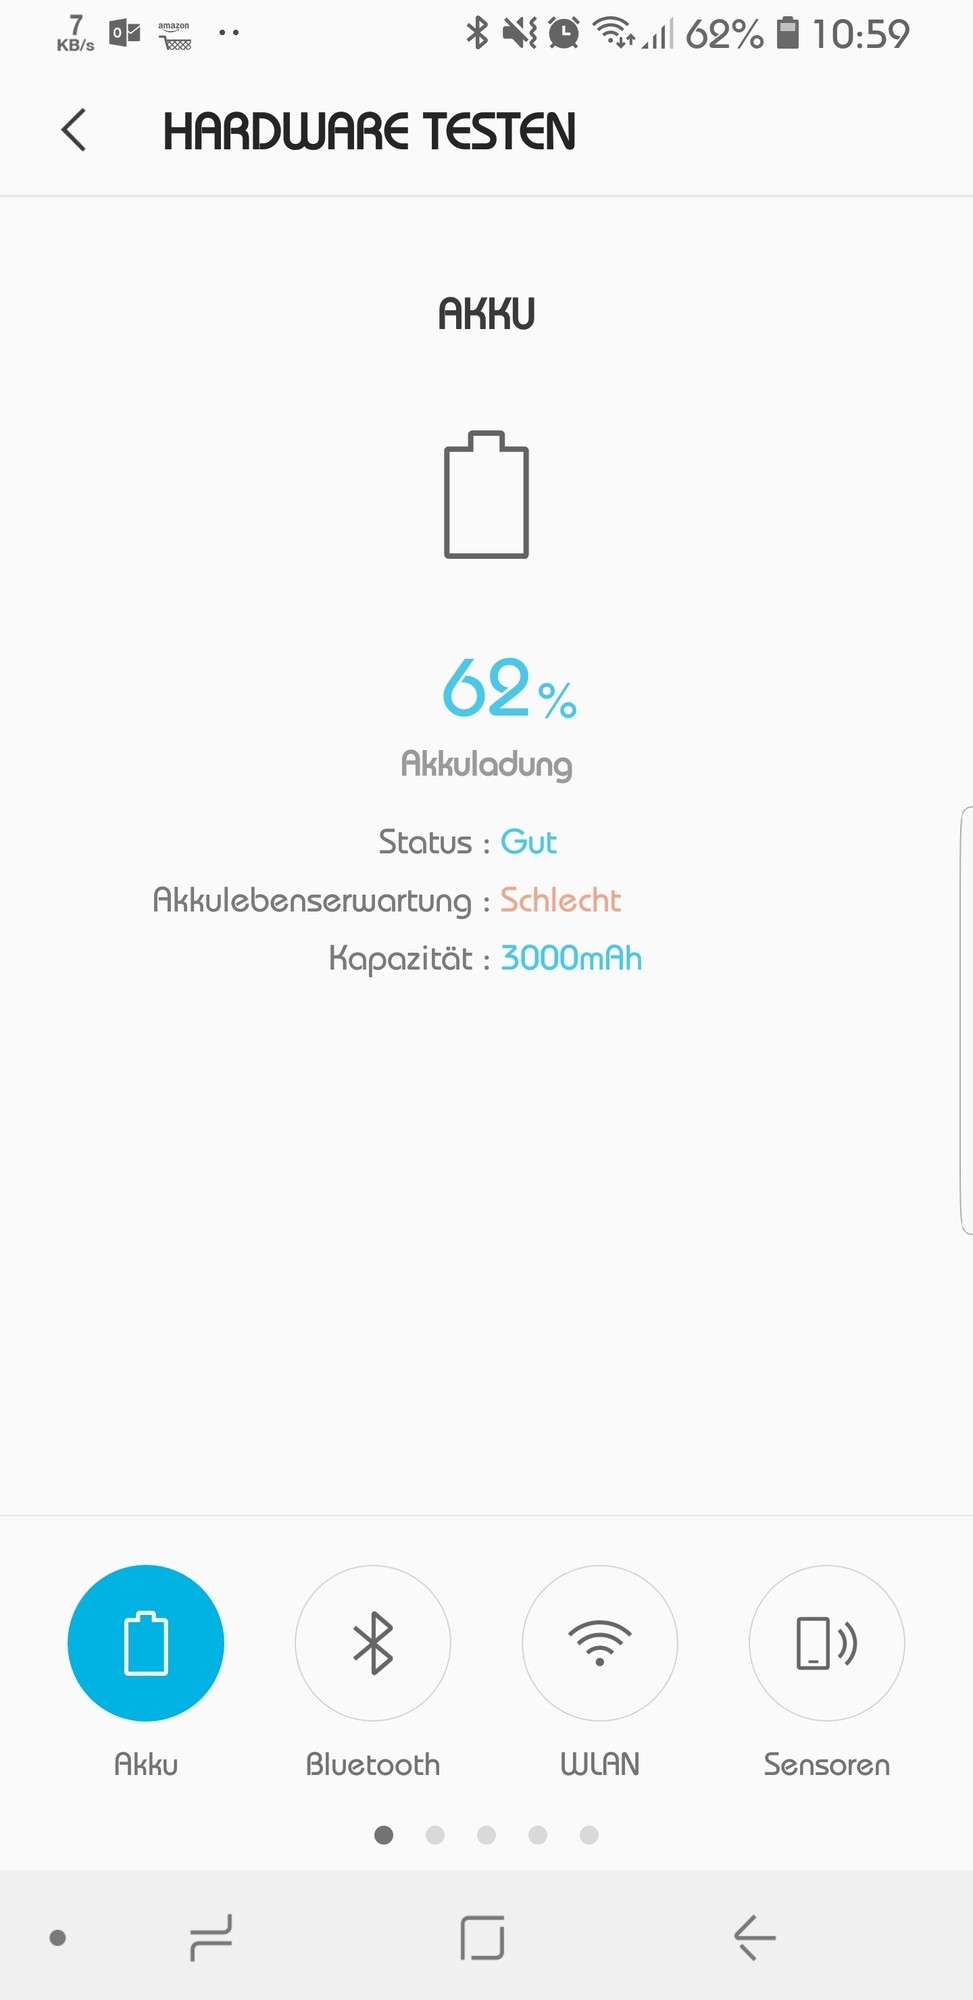This screenshot has width=973, height=2000.
Task: Tap the large battery outline icon
Action: [486, 495]
